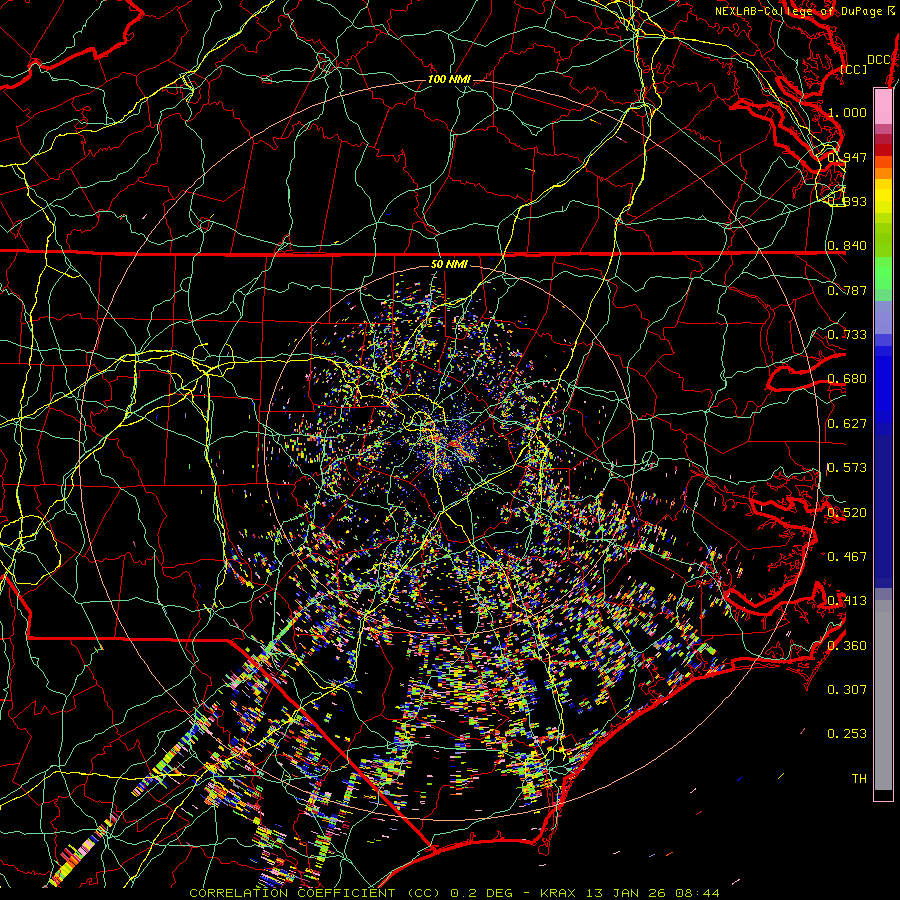Viewport: 900px width, 900px height.
Task: Click the 0.947 scale value
Action: [x=847, y=157]
